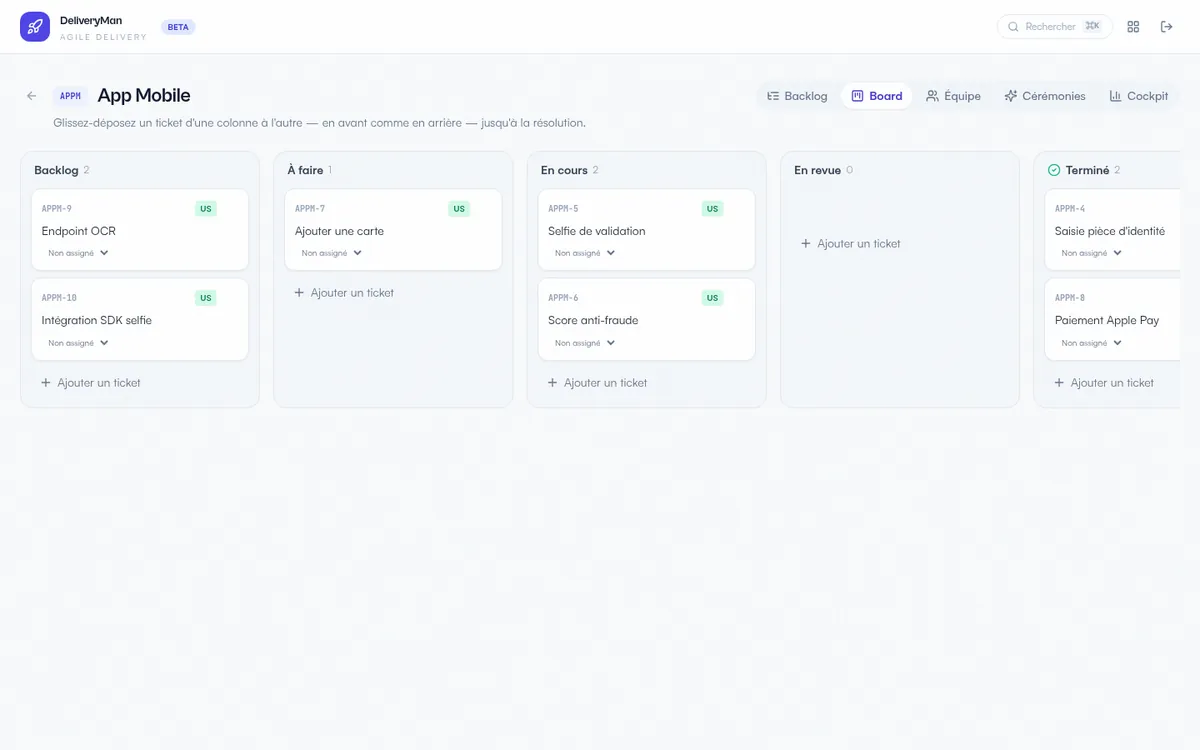The height and width of the screenshot is (750, 1200).
Task: Click the Terminé column header
Action: [1087, 170]
